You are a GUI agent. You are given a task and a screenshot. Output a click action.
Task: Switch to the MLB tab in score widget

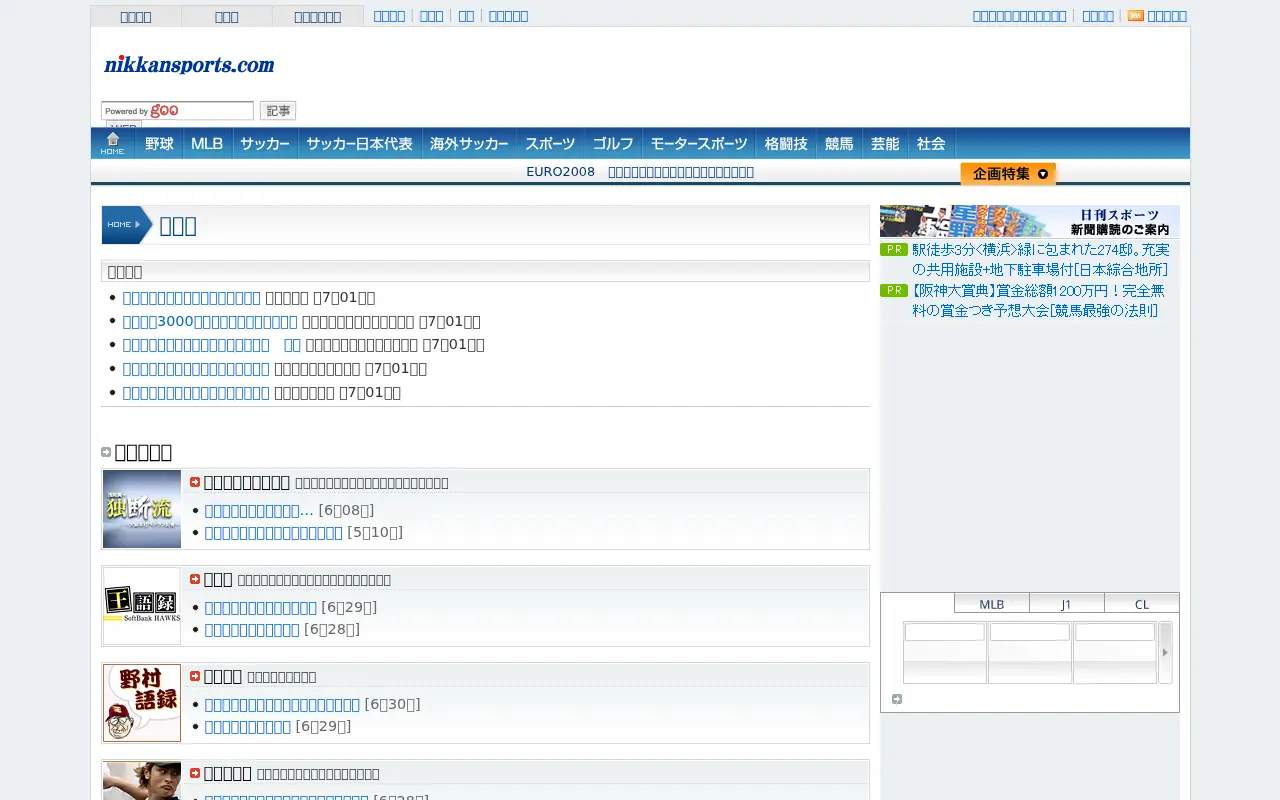[992, 603]
